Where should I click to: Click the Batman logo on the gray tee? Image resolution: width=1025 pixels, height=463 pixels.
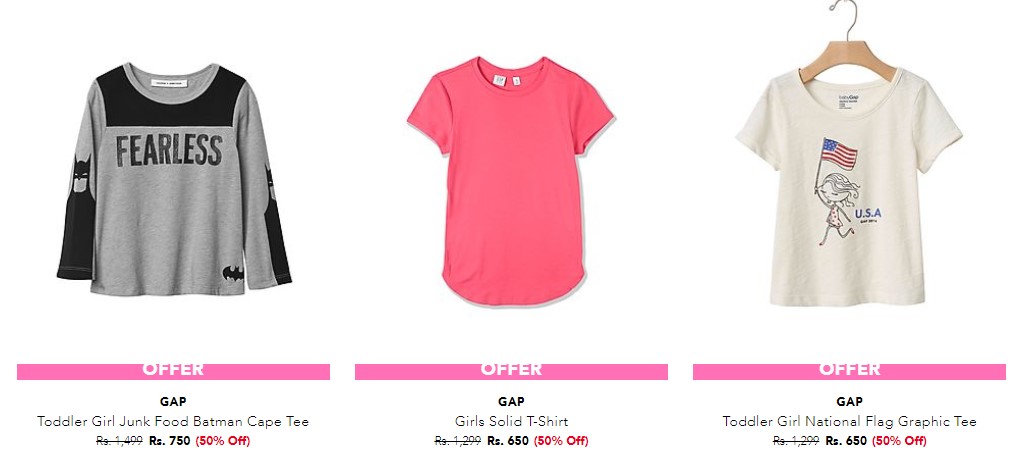coord(233,273)
